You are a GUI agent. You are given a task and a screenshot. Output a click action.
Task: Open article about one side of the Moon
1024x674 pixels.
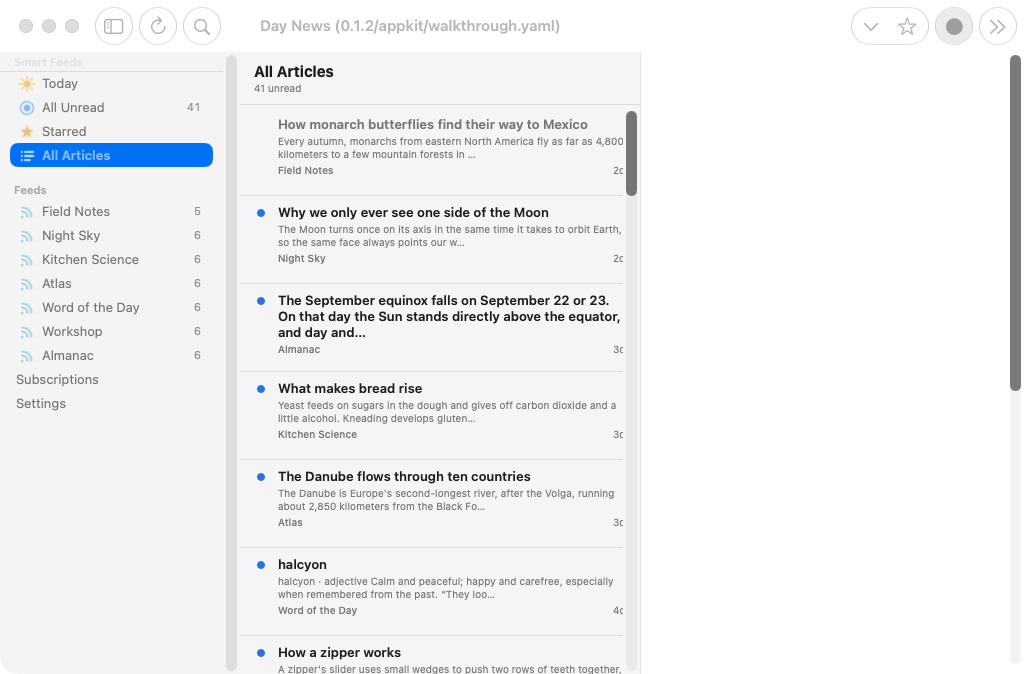[432, 239]
